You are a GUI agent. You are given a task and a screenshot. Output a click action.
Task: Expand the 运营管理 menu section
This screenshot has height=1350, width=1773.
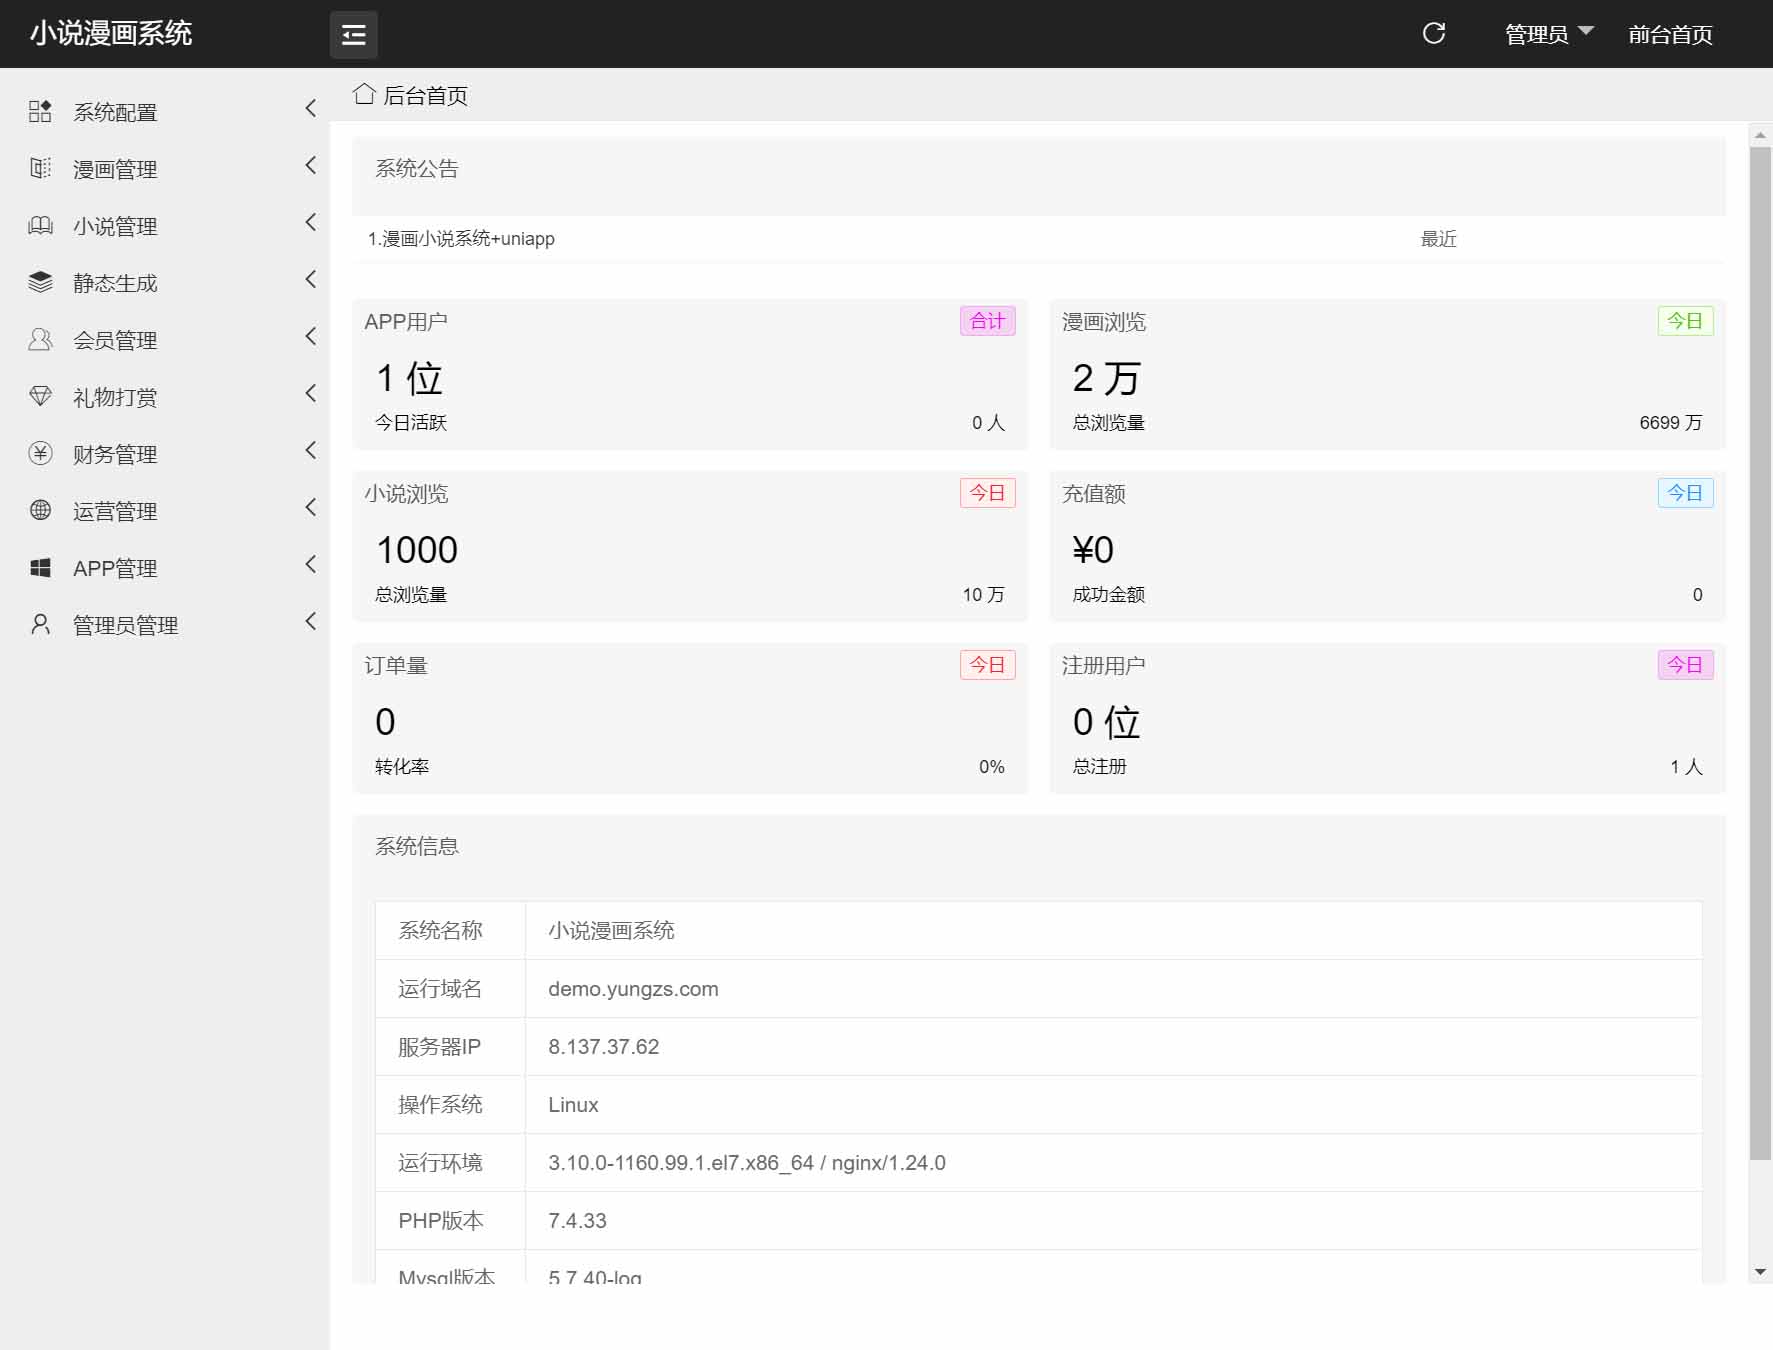point(115,511)
